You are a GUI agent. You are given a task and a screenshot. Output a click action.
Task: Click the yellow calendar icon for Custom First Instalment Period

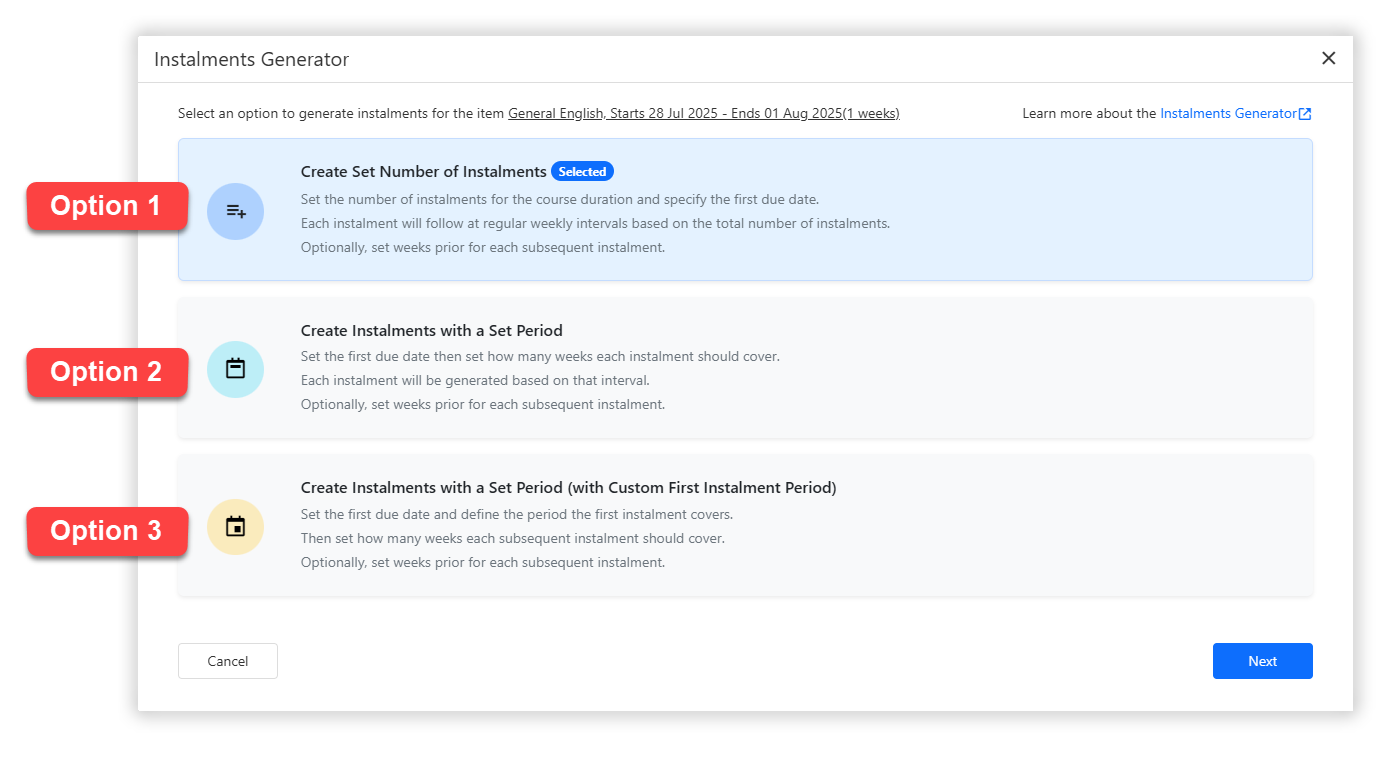pos(235,527)
